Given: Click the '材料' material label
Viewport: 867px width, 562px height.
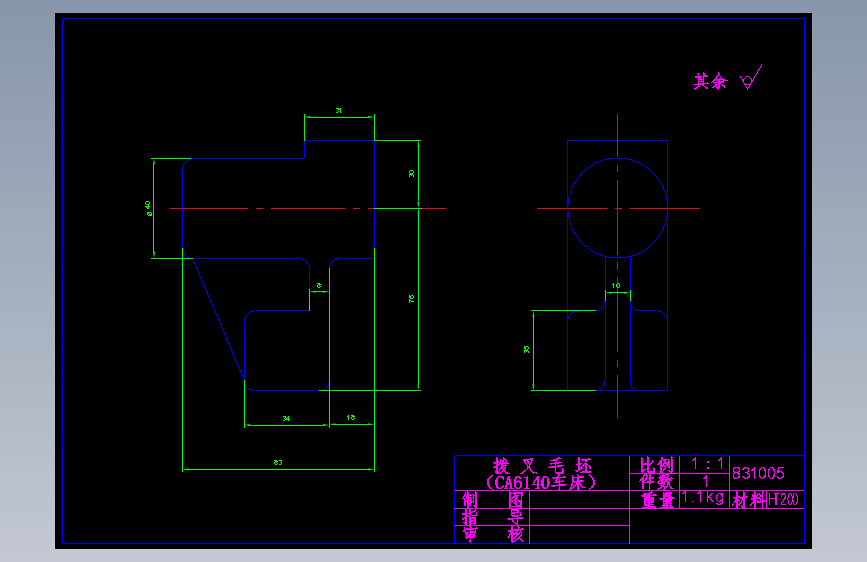Looking at the screenshot, I should point(749,501).
